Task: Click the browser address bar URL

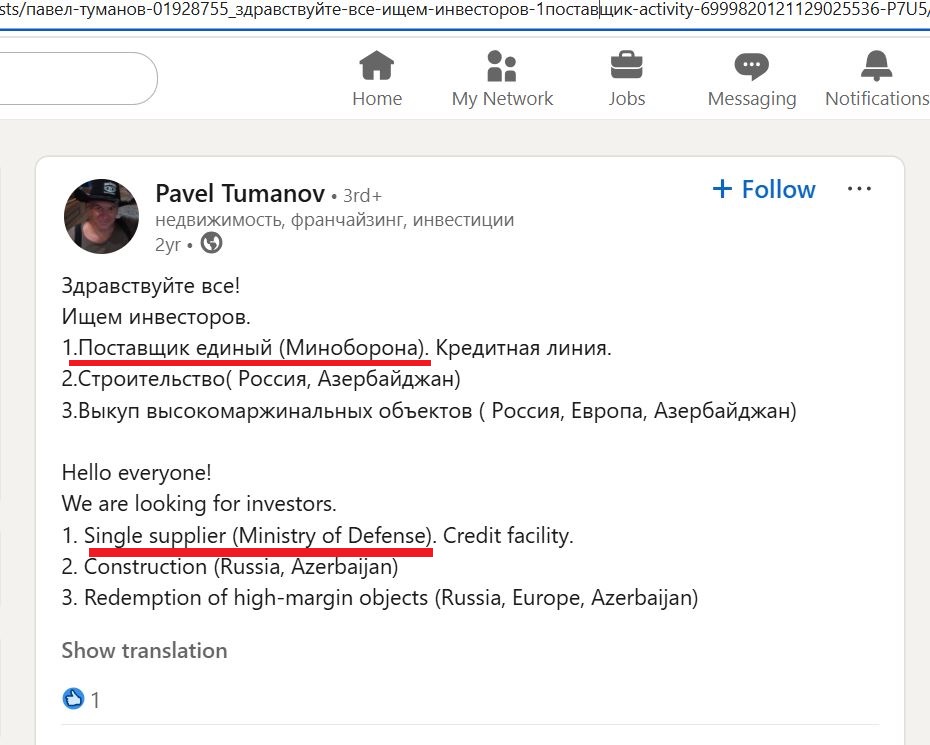Action: [465, 12]
